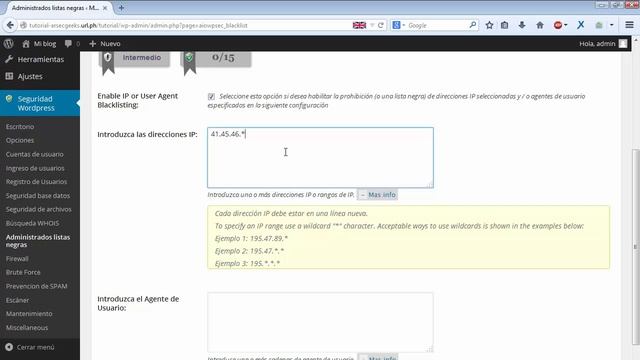Expand the Adblock icon dropdown arrow
Viewport: 640px width, 360px height.
coord(566,25)
